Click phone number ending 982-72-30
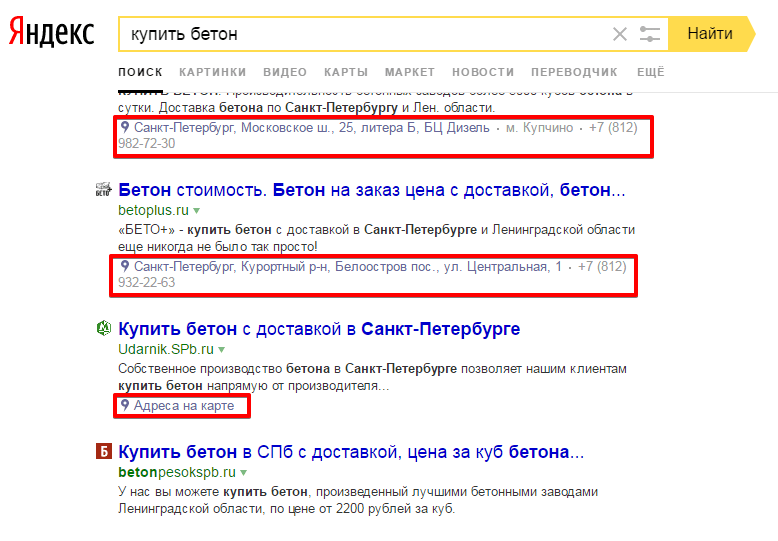 click(378, 135)
